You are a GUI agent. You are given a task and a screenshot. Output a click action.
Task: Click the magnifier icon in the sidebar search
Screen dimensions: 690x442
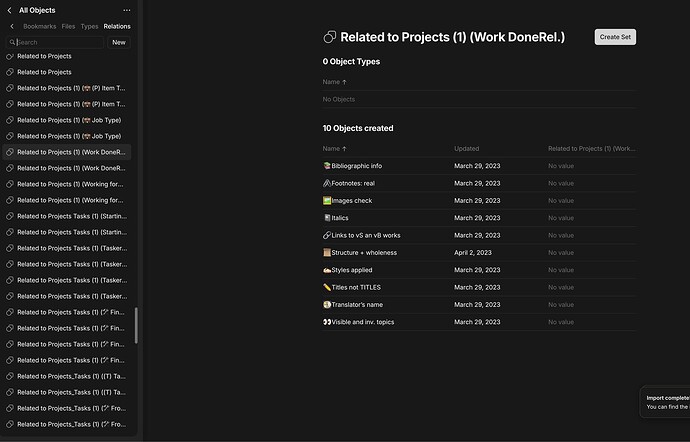[12, 42]
